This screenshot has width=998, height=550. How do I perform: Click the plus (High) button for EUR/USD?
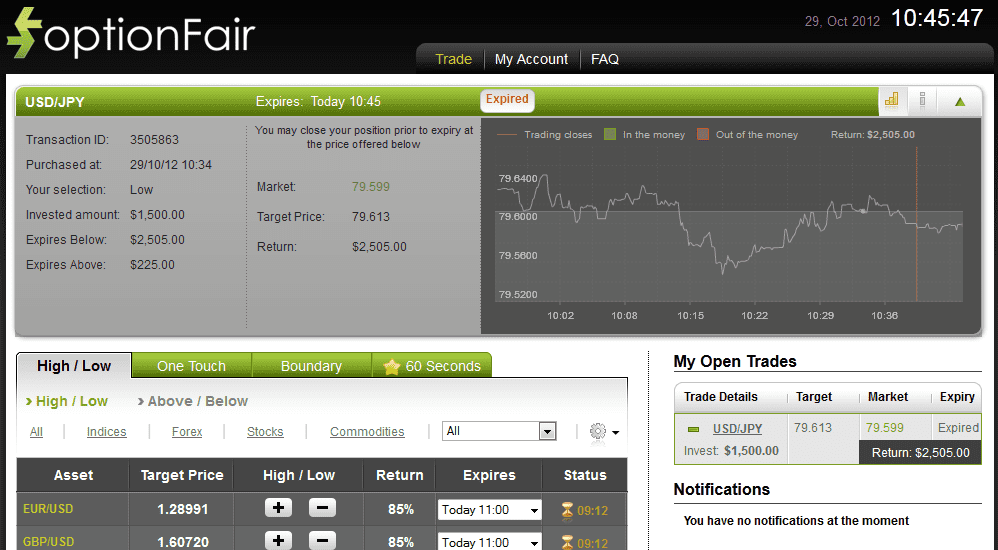pyautogui.click(x=278, y=508)
